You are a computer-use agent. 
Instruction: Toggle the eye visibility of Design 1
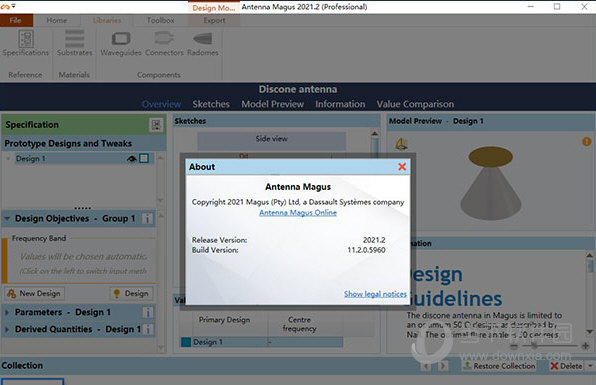click(x=132, y=159)
